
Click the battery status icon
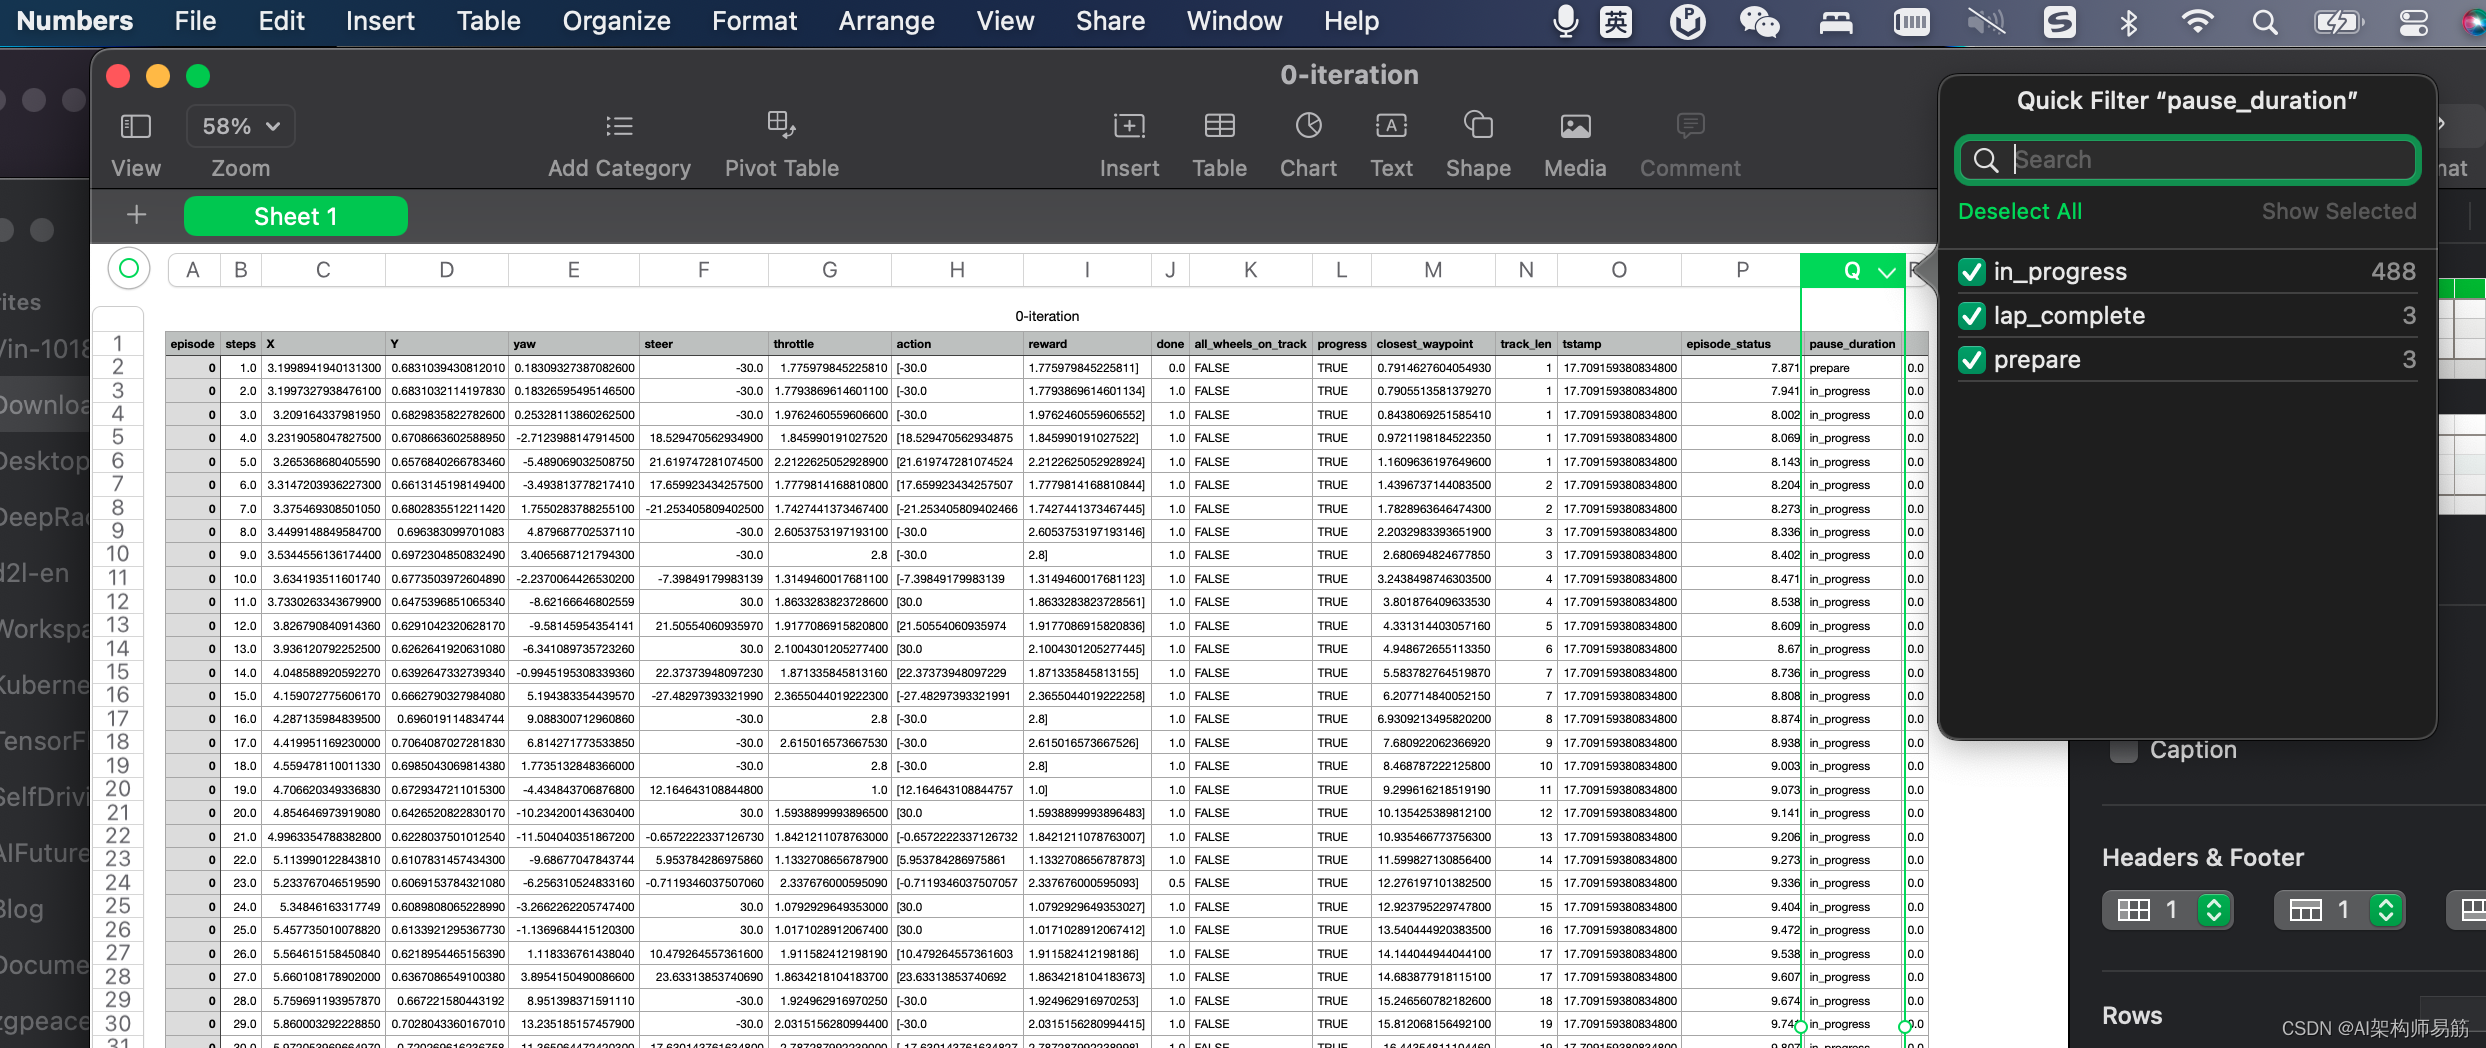pyautogui.click(x=2338, y=21)
